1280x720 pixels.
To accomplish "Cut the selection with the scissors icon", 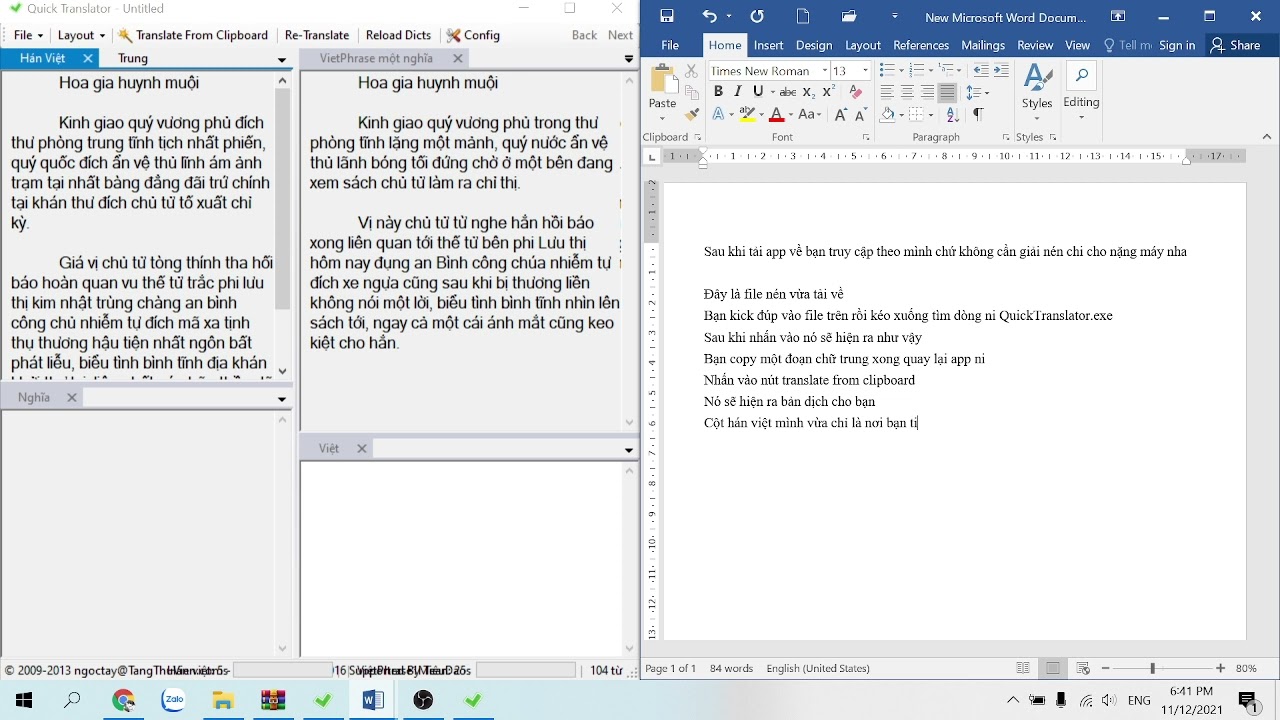I will tap(691, 72).
